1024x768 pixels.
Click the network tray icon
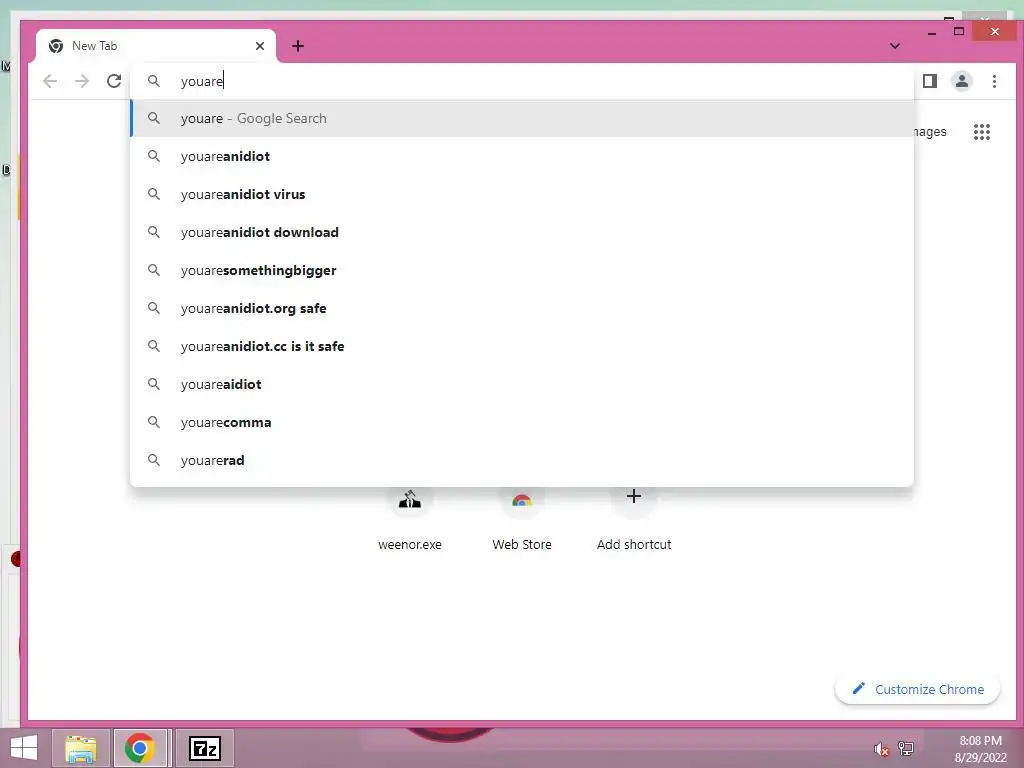906,748
